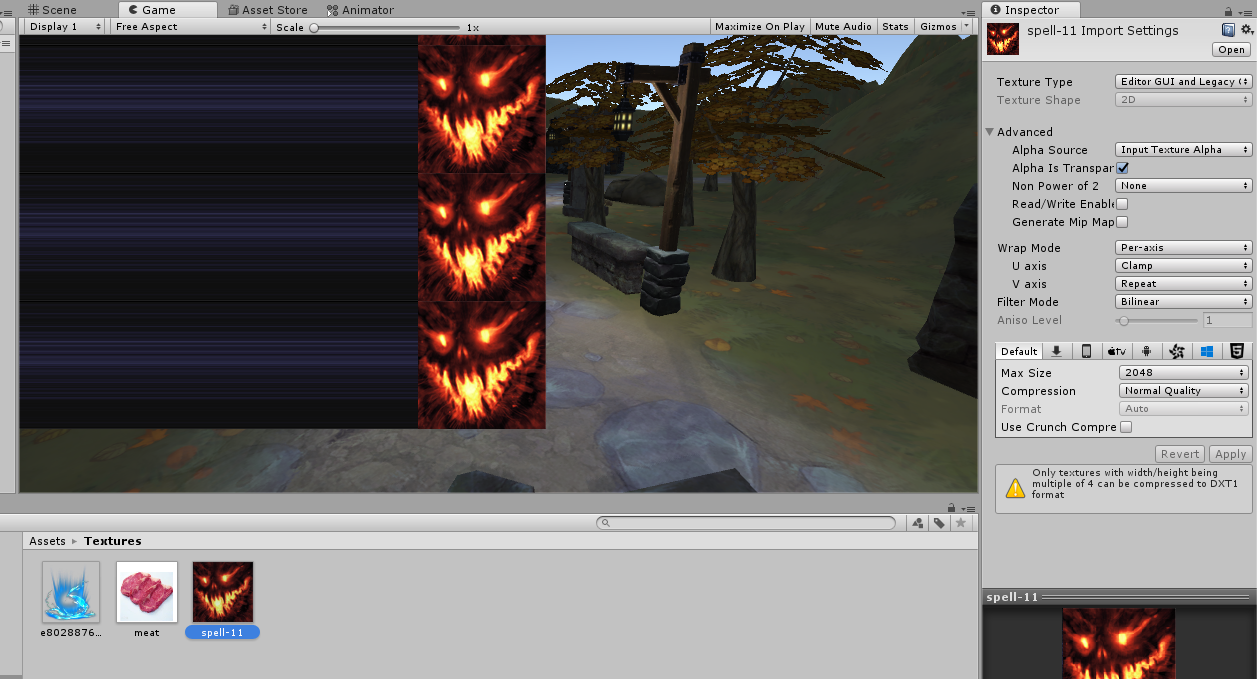1257x679 pixels.
Task: Select the meat texture thumbnail
Action: pyautogui.click(x=147, y=592)
